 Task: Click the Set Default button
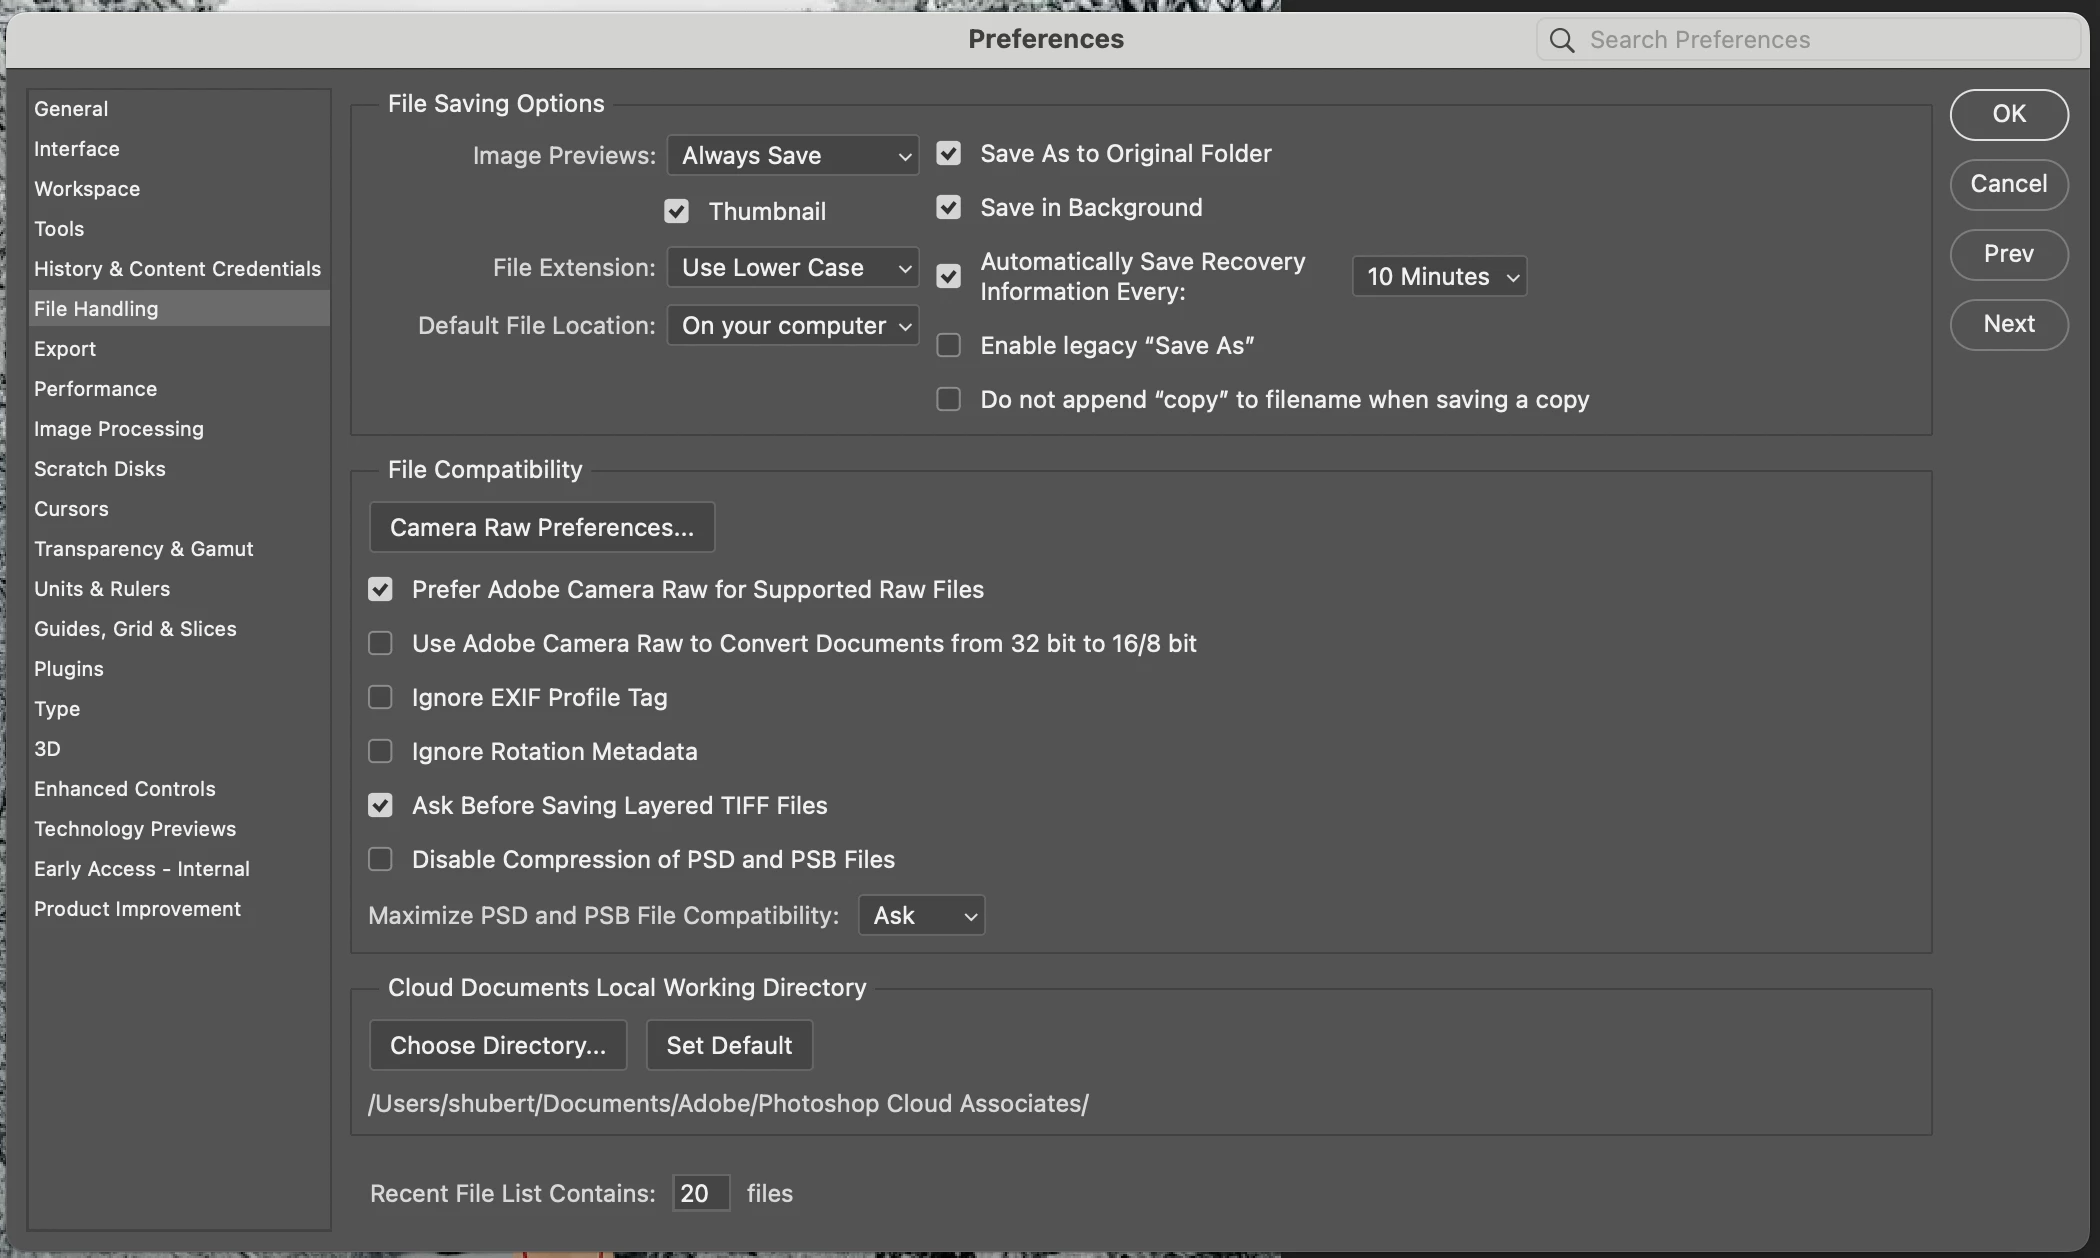[729, 1045]
